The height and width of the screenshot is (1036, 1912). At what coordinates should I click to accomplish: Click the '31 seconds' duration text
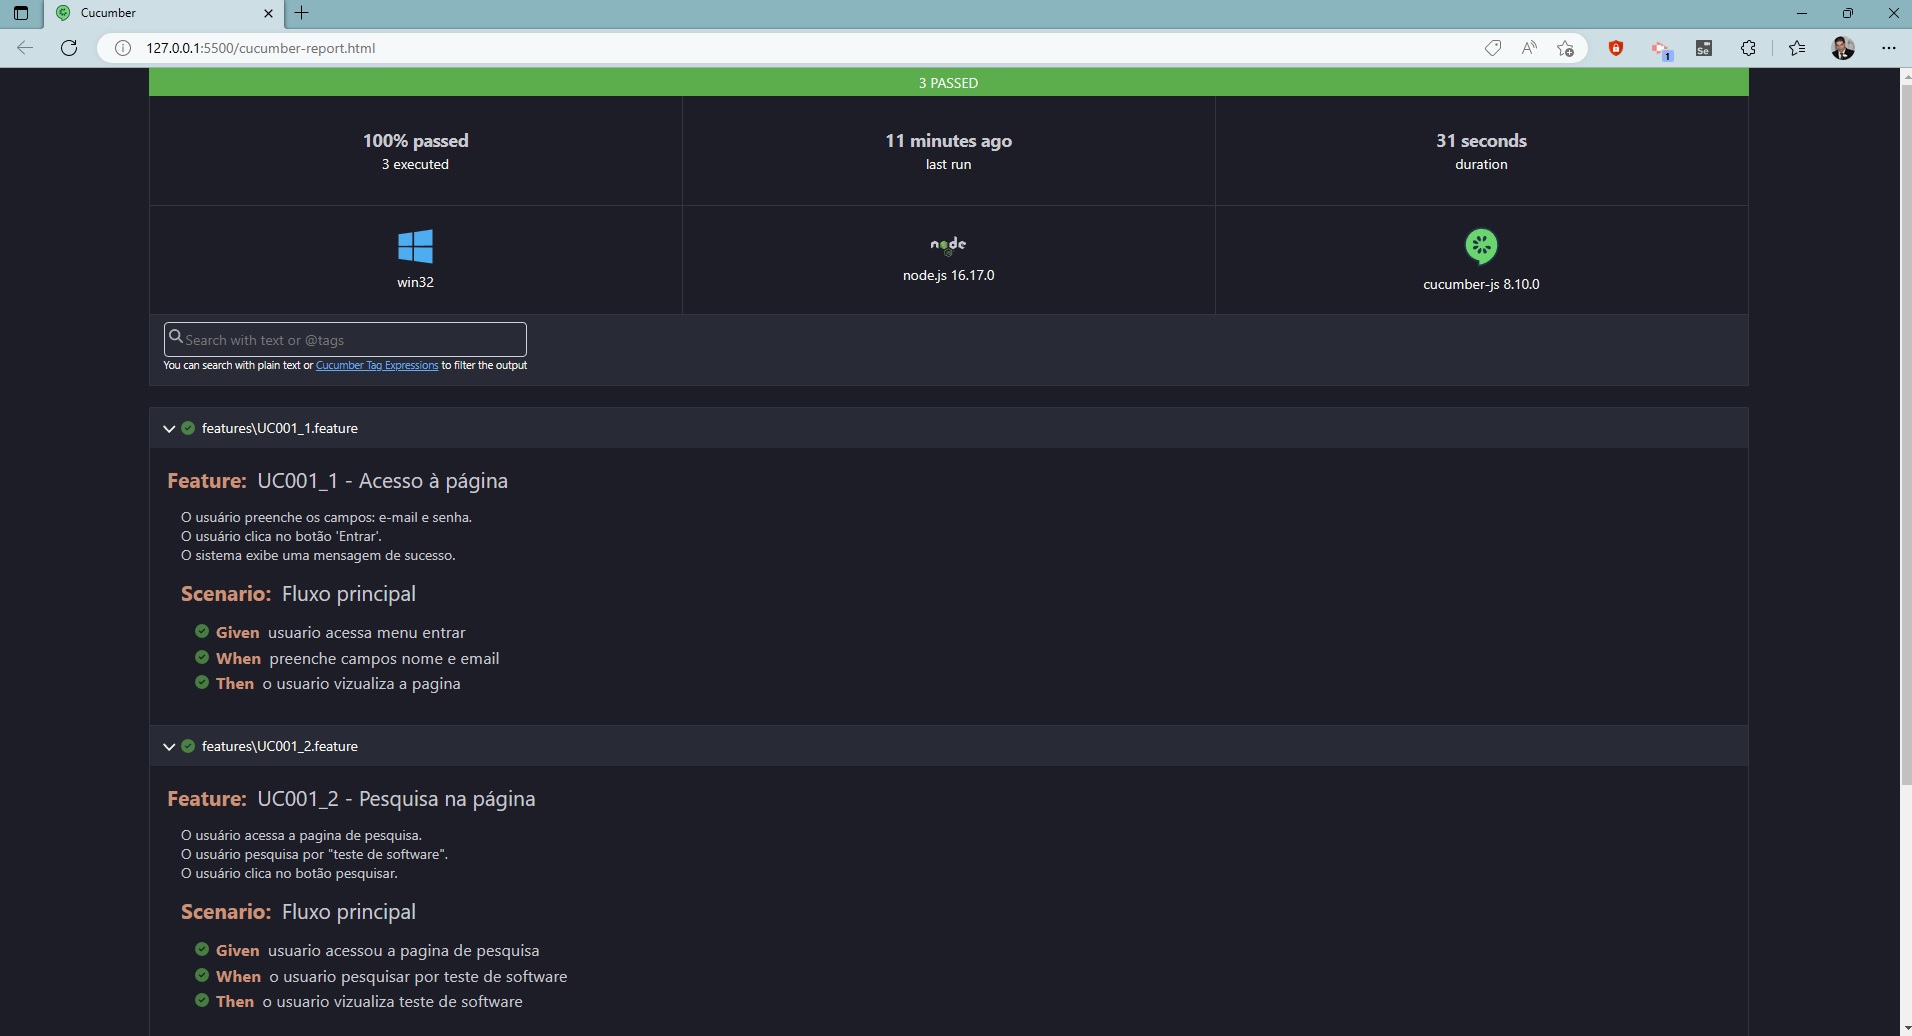1481,141
